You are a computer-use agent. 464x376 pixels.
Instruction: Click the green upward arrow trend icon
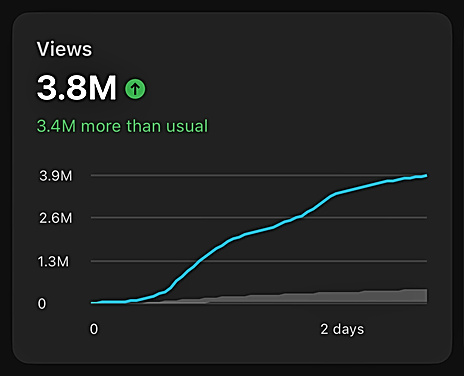click(135, 89)
